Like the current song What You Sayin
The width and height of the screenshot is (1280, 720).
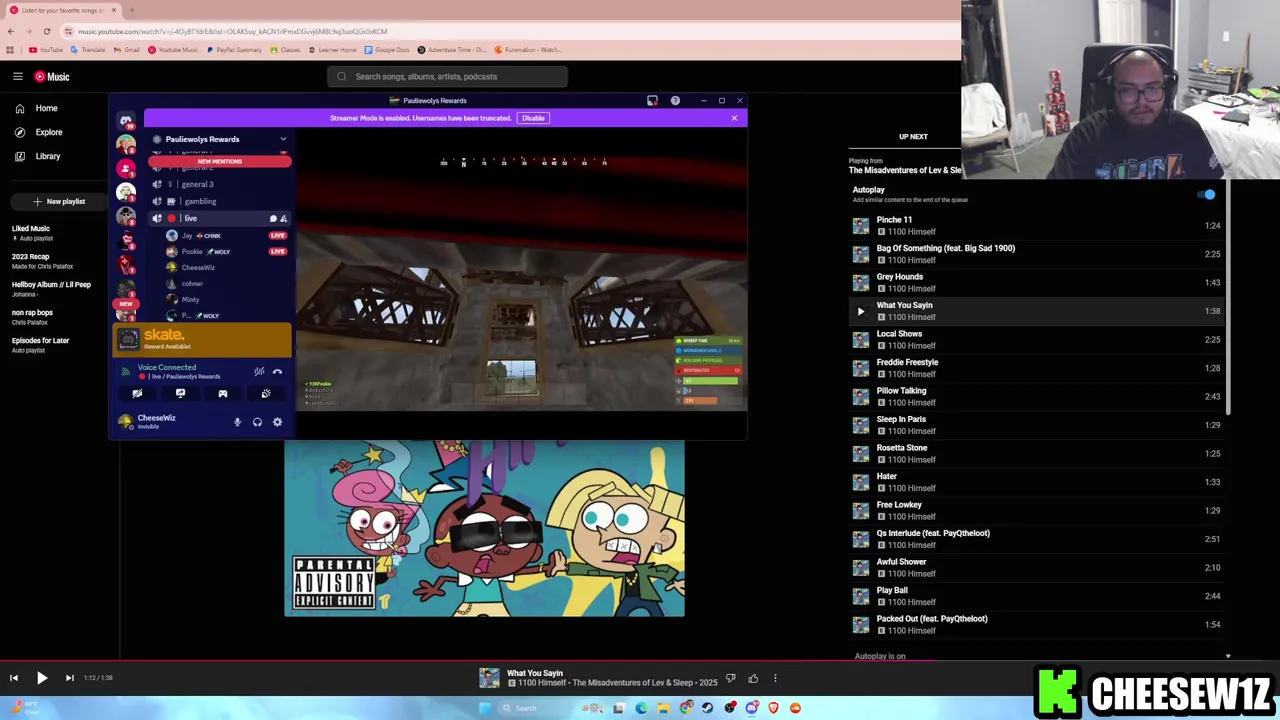point(753,678)
